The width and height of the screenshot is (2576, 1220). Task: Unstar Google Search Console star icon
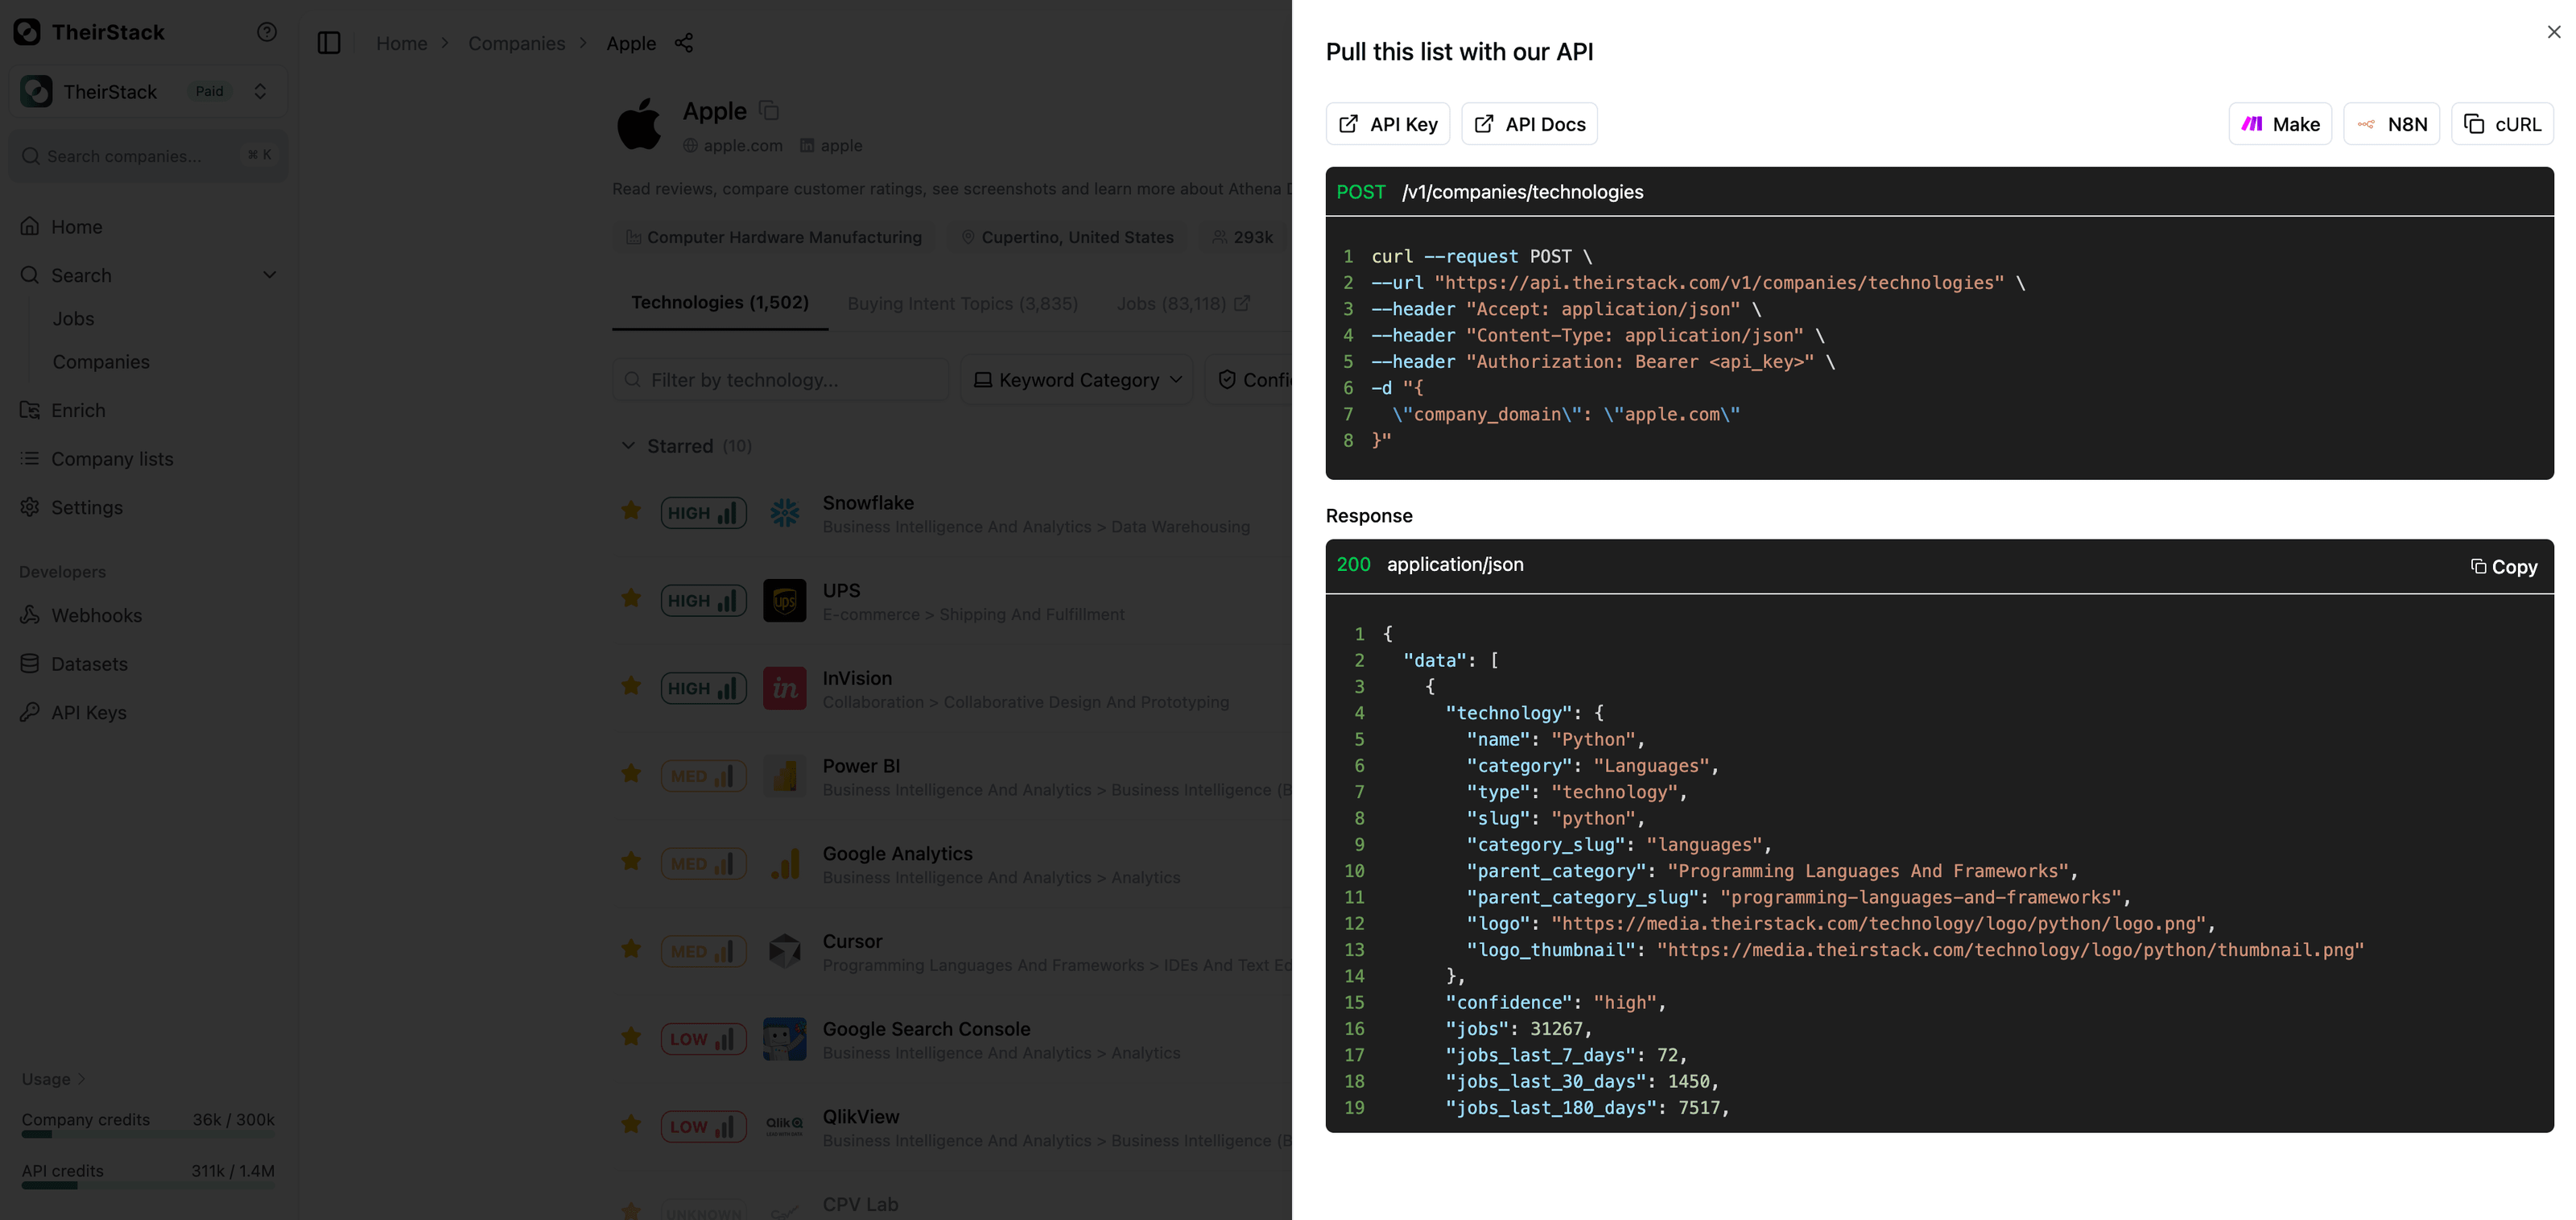631,1037
